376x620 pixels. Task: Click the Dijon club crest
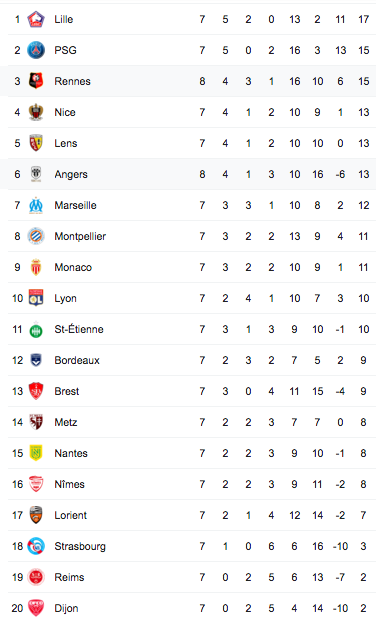tap(36, 608)
